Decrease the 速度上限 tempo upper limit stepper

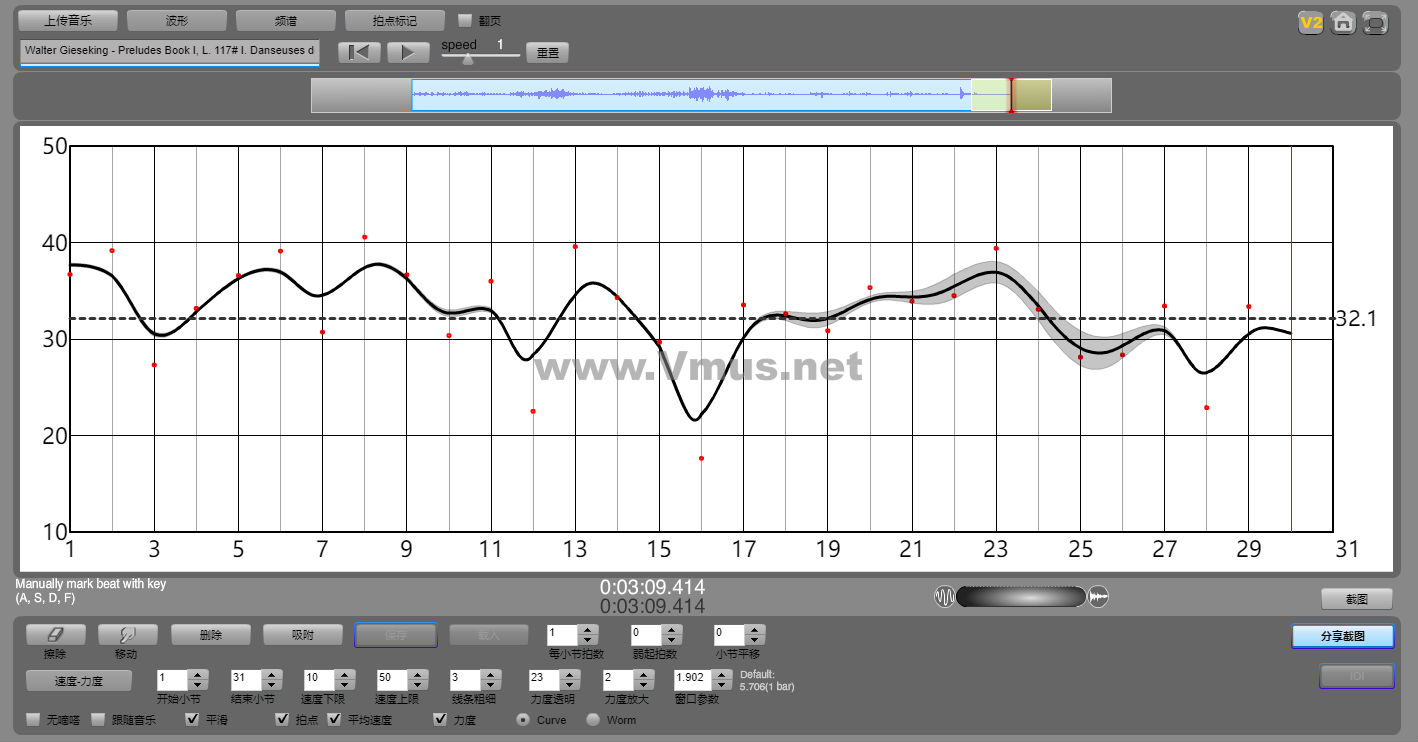pos(418,685)
